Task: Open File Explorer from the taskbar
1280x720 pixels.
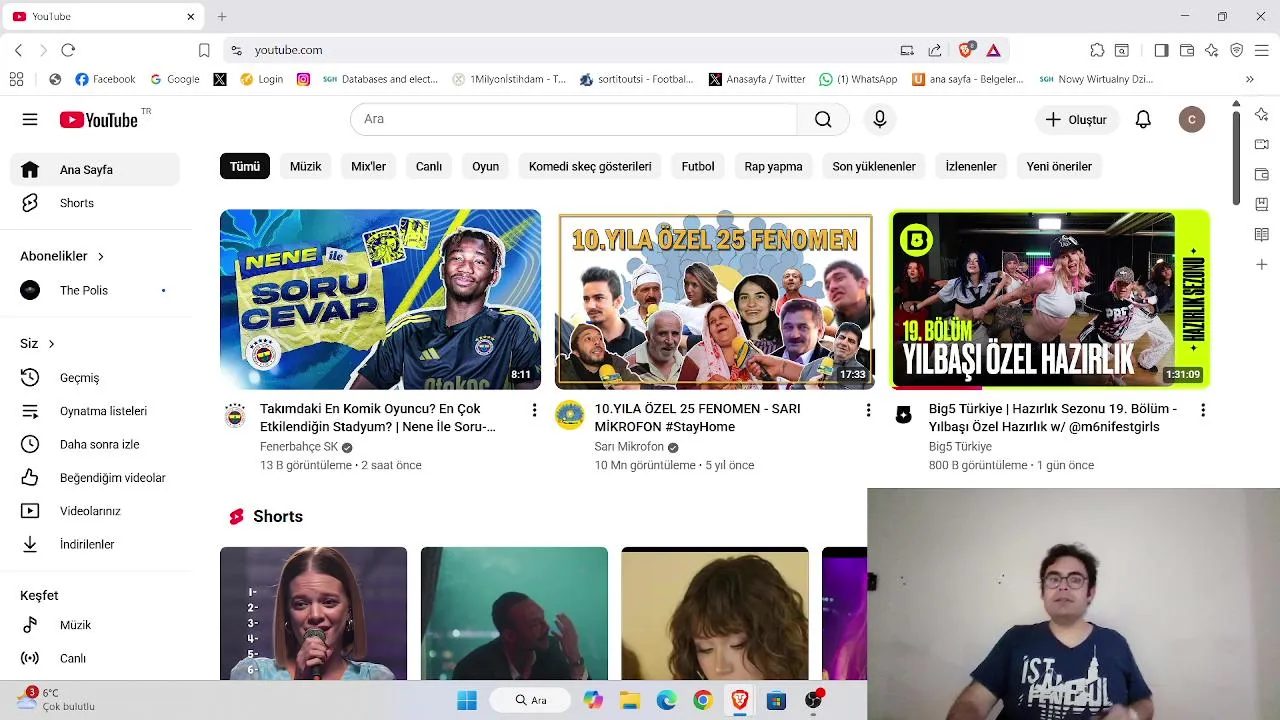Action: pyautogui.click(x=629, y=700)
